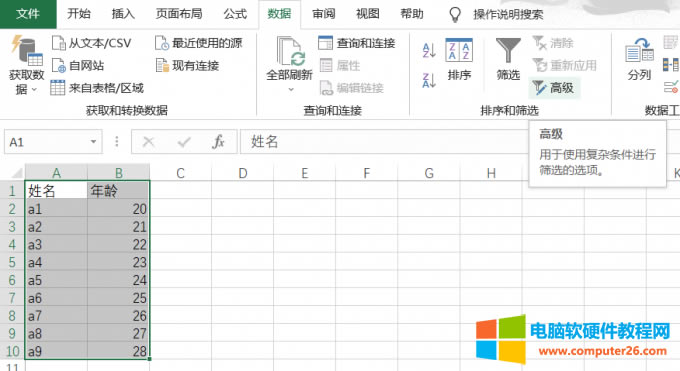Click cell containing a9

click(x=56, y=351)
